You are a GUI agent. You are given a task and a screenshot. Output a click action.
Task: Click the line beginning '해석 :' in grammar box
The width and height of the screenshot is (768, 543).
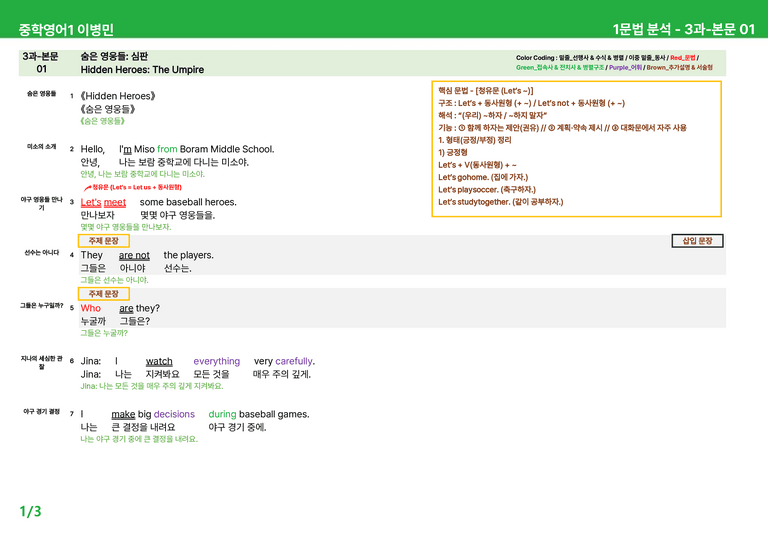coord(492,116)
